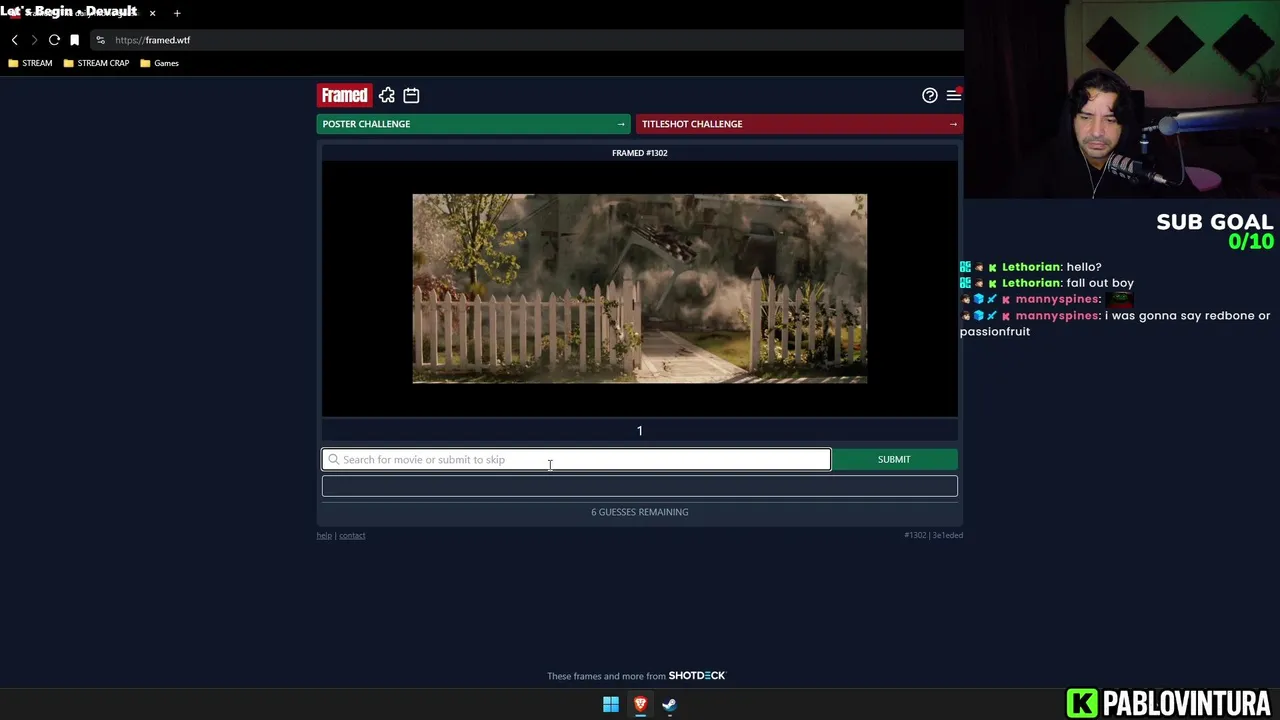Click the #1302 build version text
1280x720 pixels.
934,535
